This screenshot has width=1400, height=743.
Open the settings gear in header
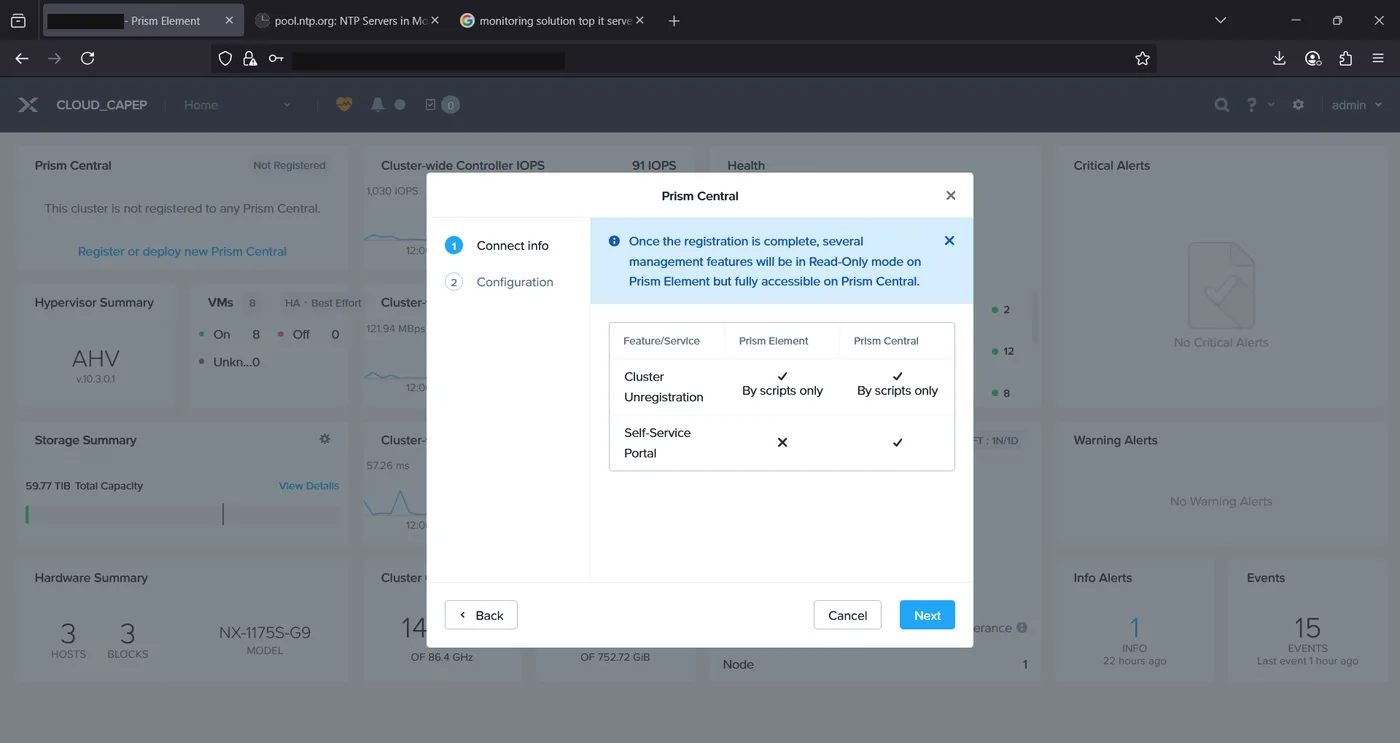pyautogui.click(x=1298, y=105)
